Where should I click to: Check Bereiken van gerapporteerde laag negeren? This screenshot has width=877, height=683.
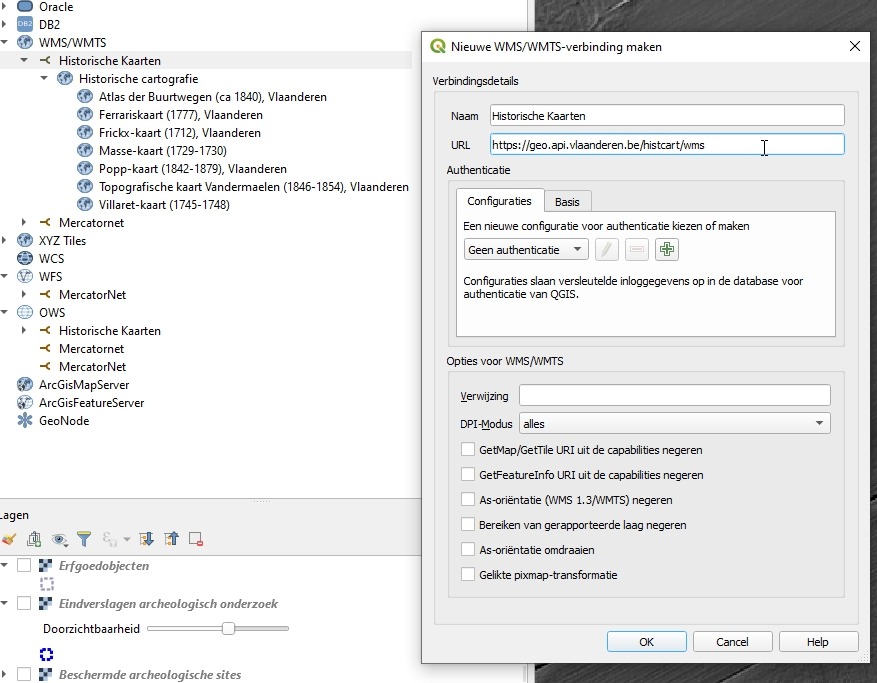pos(468,525)
